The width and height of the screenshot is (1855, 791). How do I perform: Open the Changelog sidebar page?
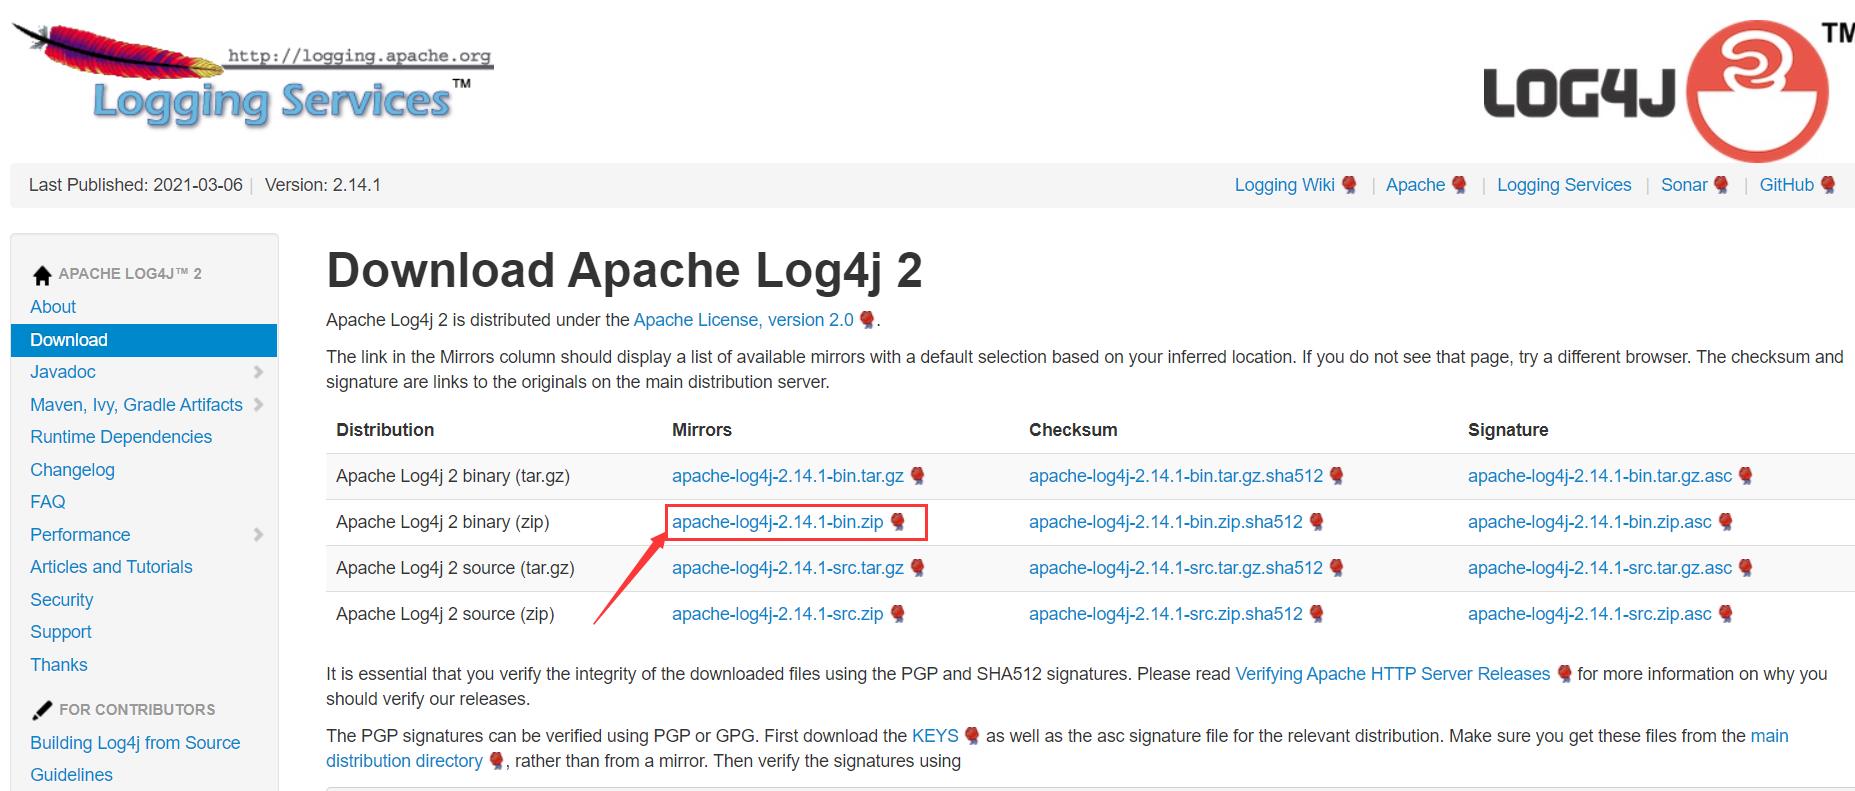pos(72,470)
